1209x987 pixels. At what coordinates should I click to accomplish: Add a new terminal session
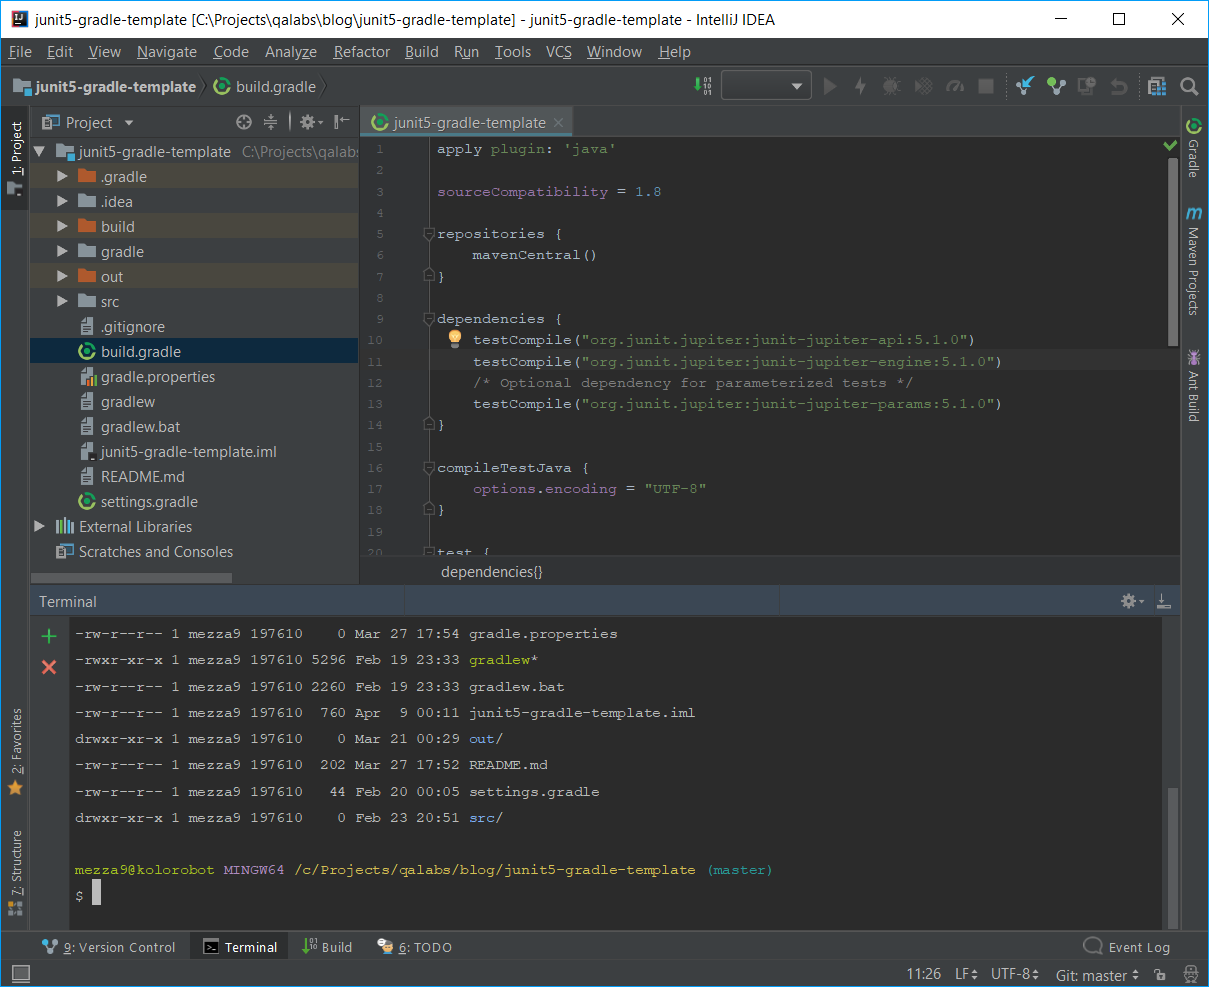(x=49, y=636)
